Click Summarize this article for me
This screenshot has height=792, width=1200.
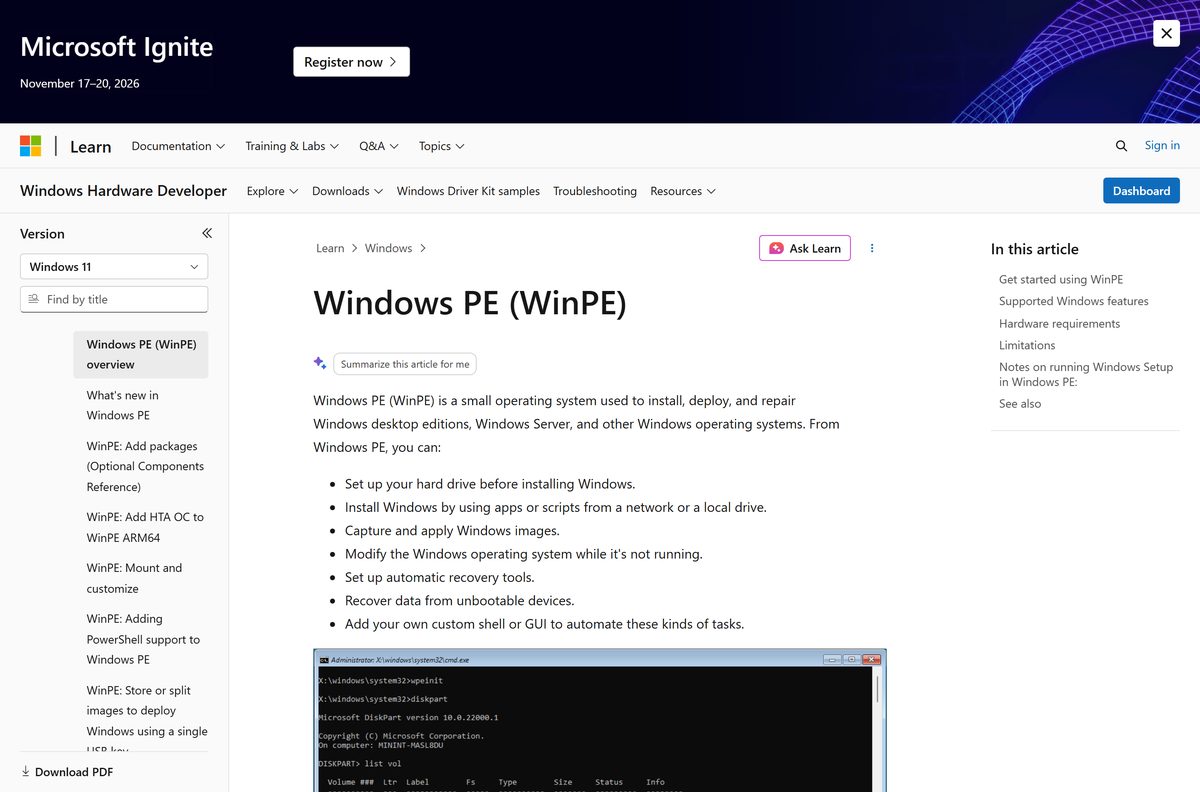pyautogui.click(x=405, y=364)
